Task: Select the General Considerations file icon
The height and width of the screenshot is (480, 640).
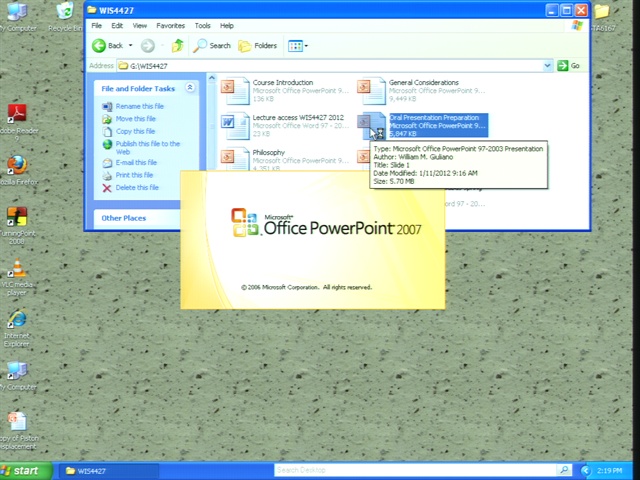Action: (371, 91)
